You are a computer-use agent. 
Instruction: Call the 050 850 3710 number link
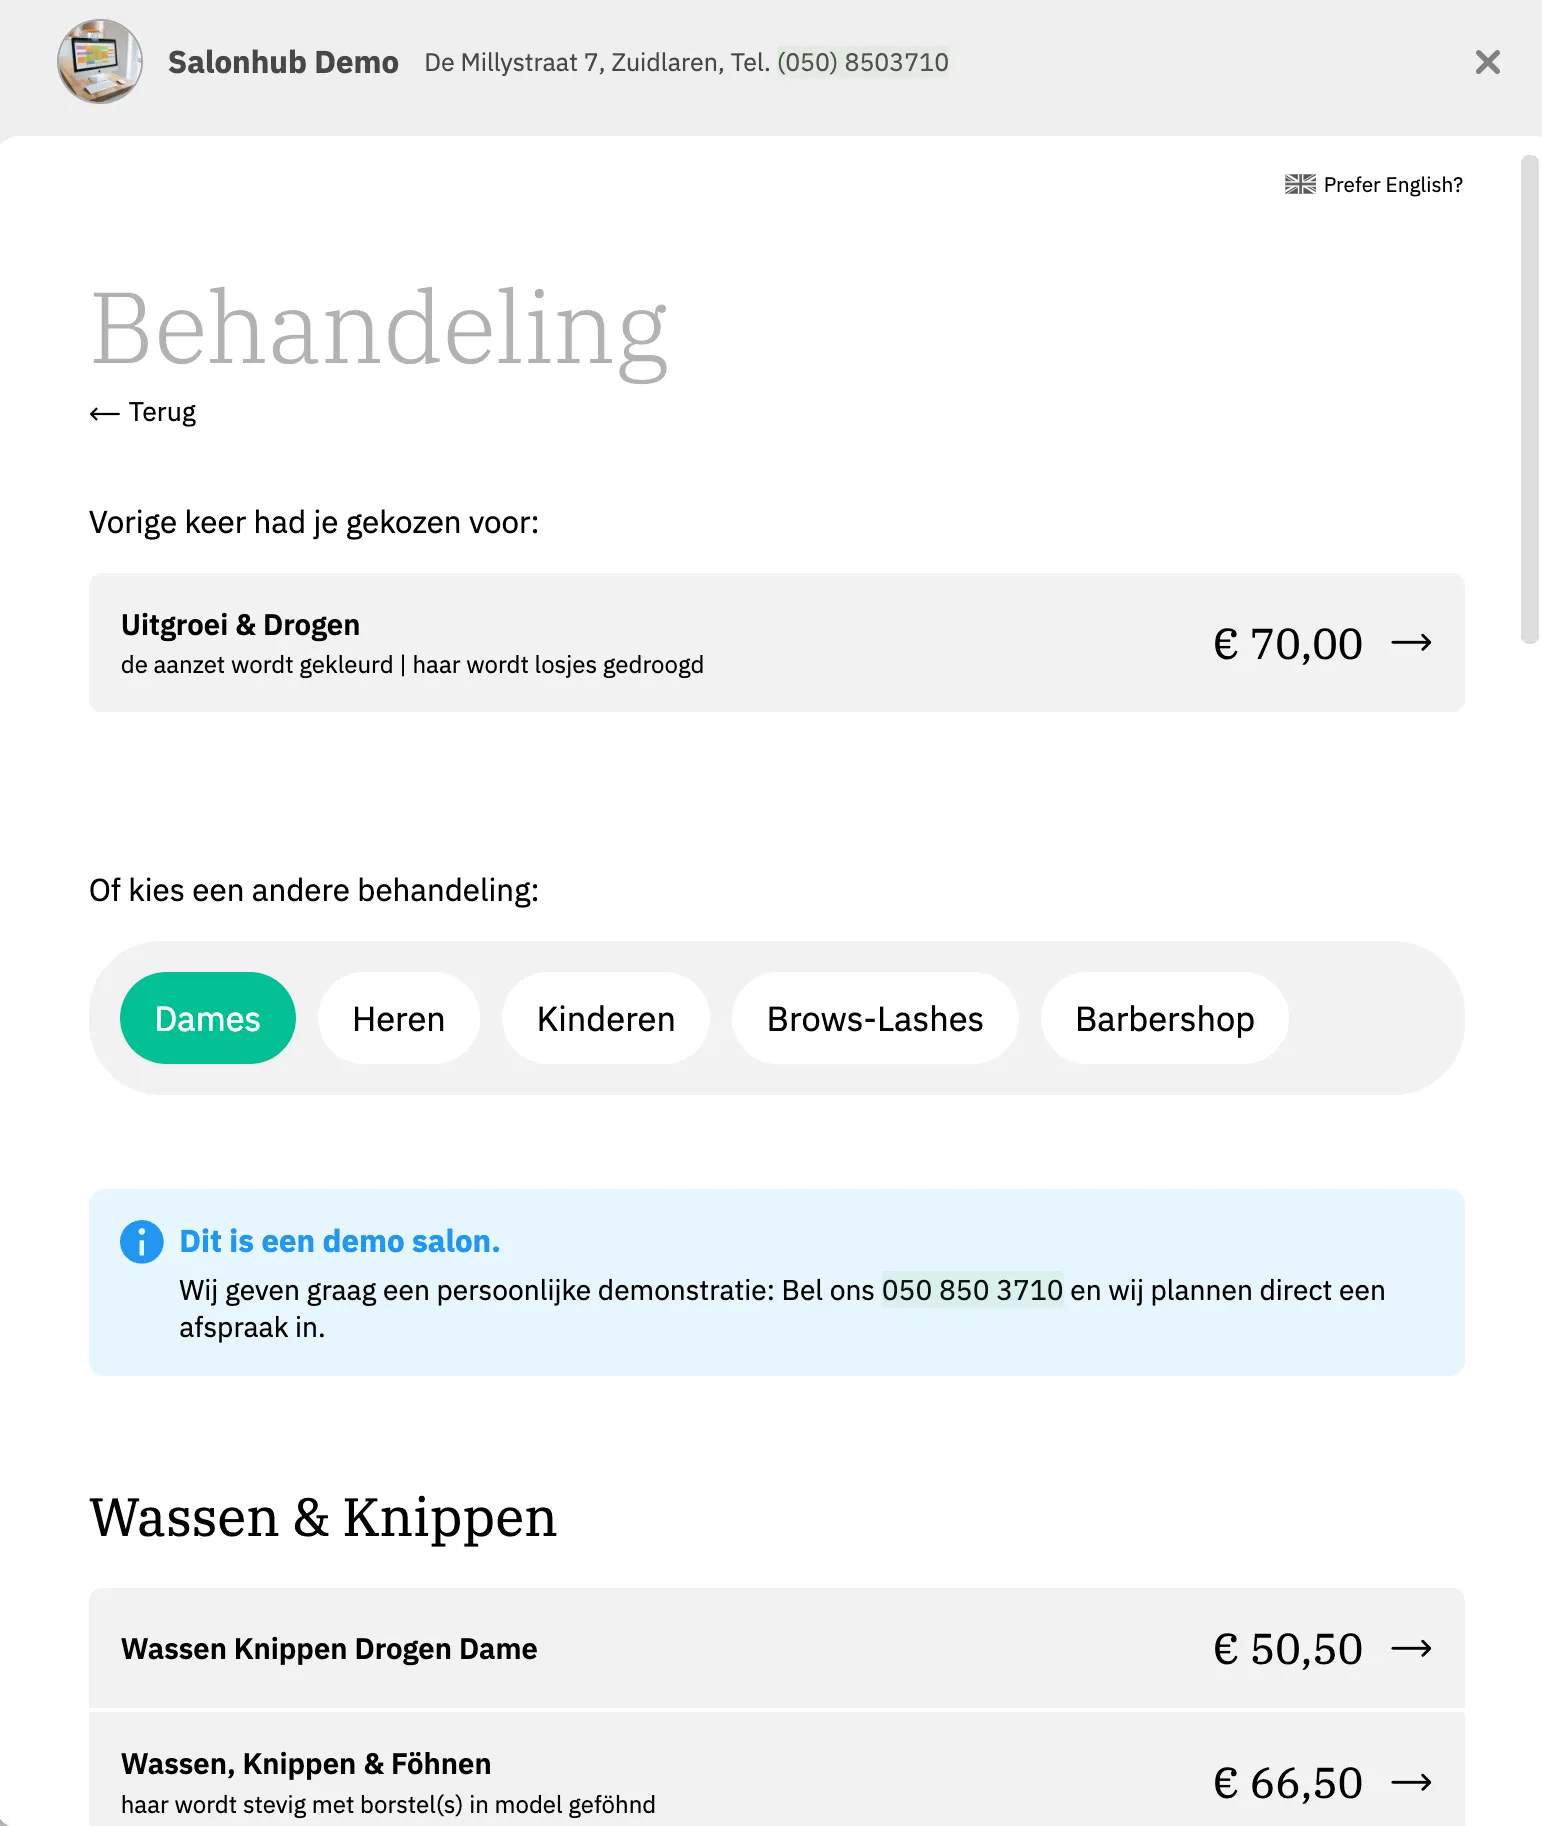point(971,1291)
